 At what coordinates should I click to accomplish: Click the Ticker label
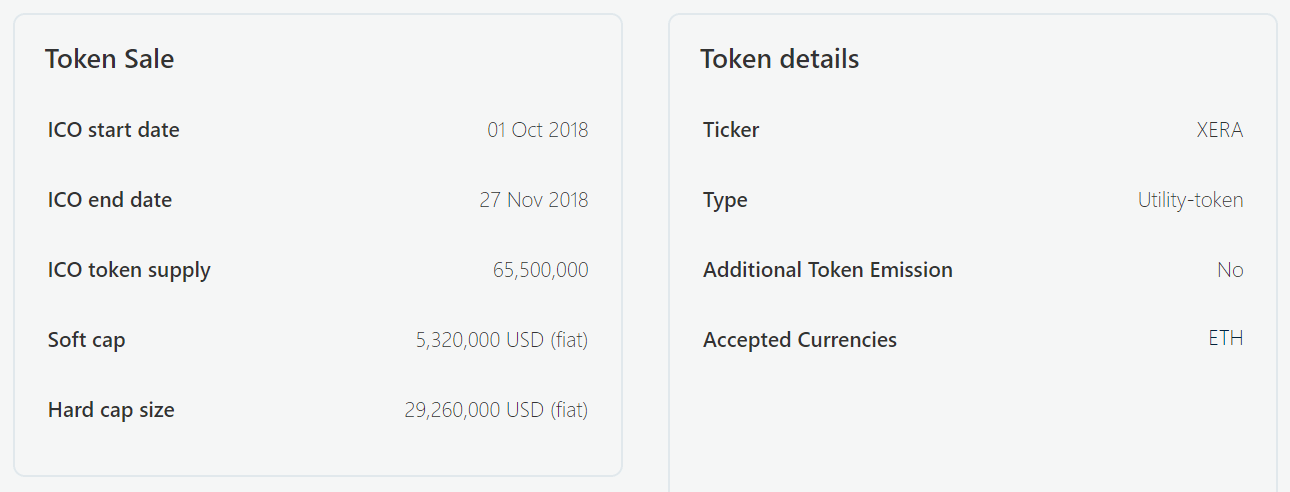[x=731, y=130]
